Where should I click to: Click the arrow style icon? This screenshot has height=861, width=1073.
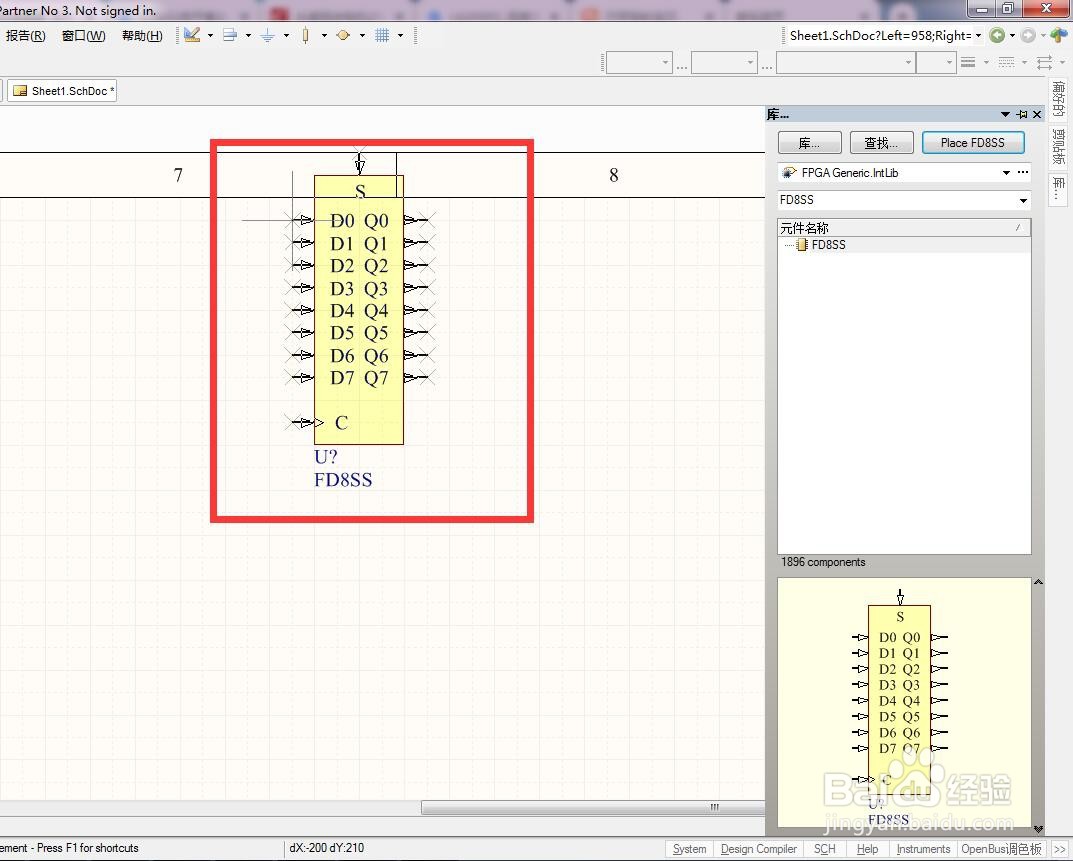[x=1044, y=63]
